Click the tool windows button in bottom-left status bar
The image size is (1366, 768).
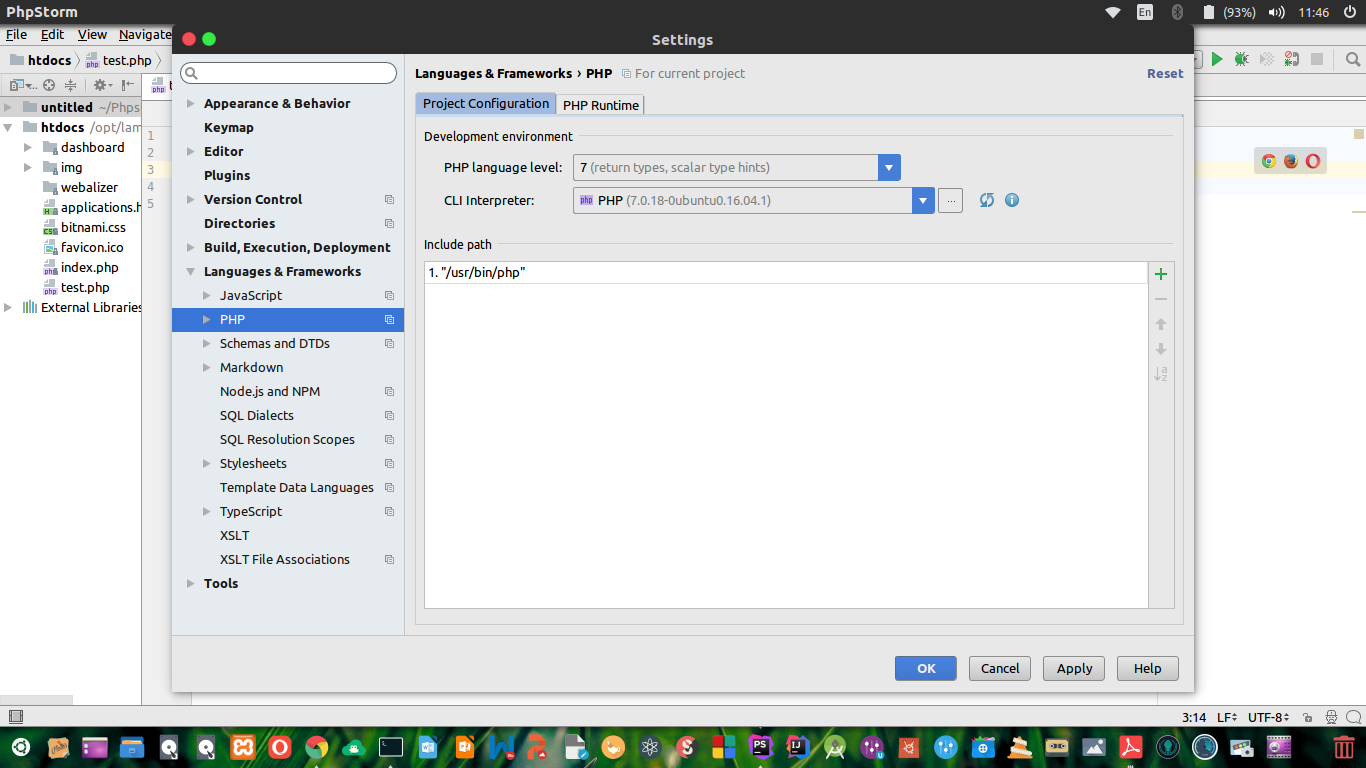(x=15, y=716)
